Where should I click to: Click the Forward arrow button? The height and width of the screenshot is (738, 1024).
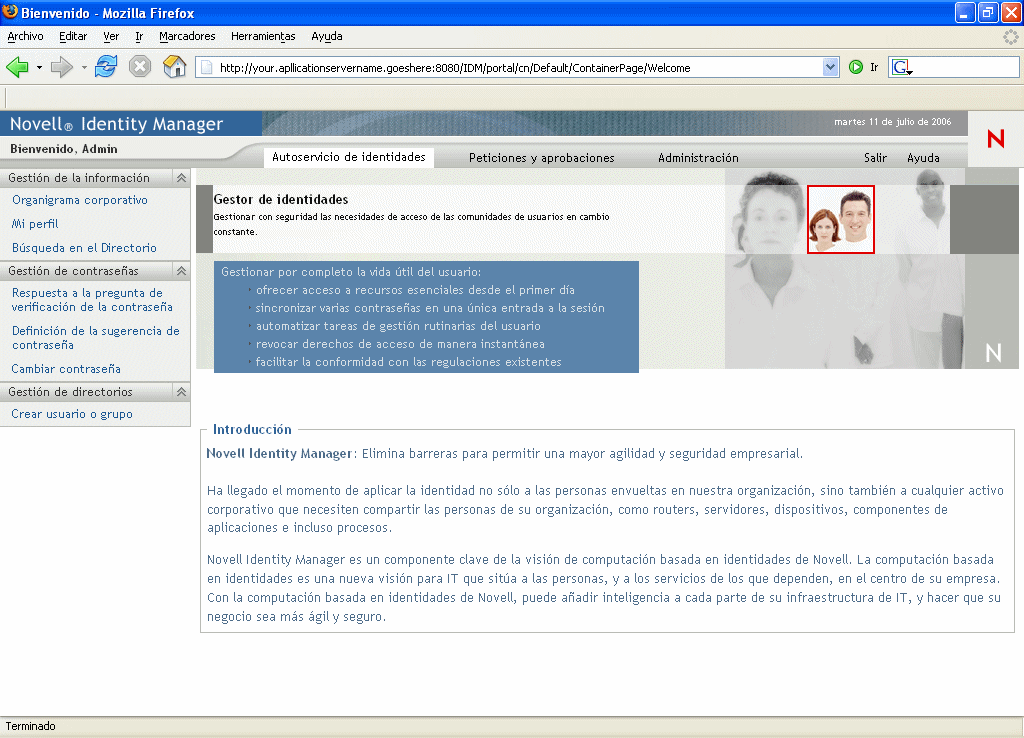[61, 67]
